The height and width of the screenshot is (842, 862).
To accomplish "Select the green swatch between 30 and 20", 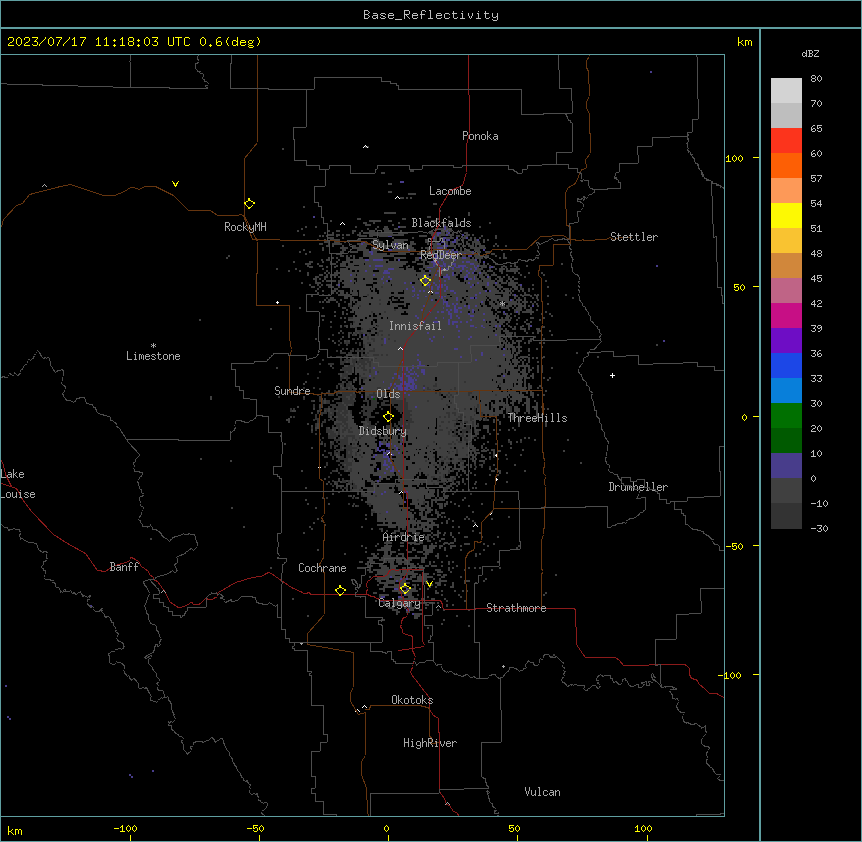I will point(786,416).
